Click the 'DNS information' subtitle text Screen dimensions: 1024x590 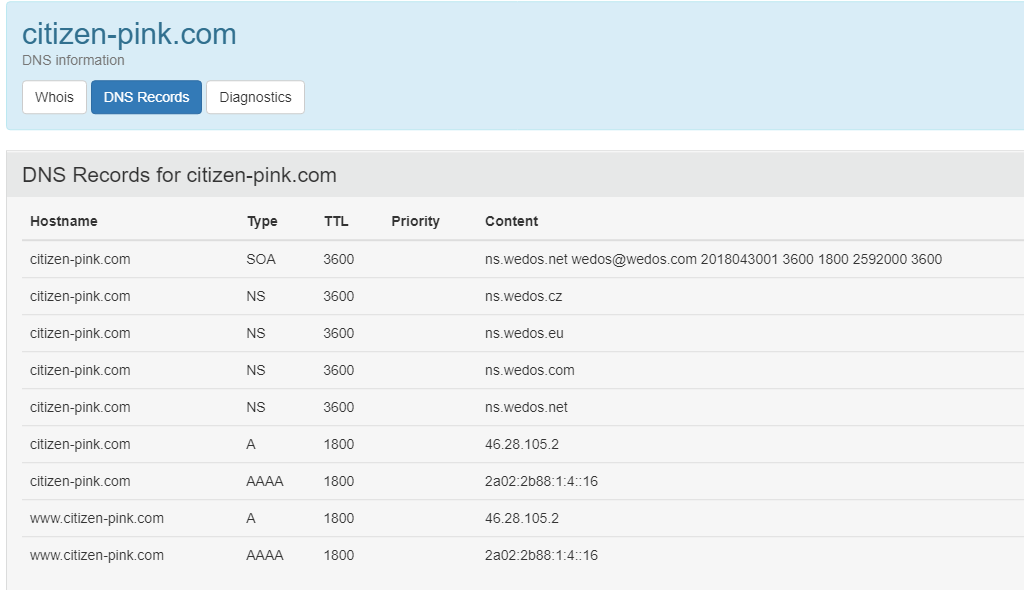point(73,60)
